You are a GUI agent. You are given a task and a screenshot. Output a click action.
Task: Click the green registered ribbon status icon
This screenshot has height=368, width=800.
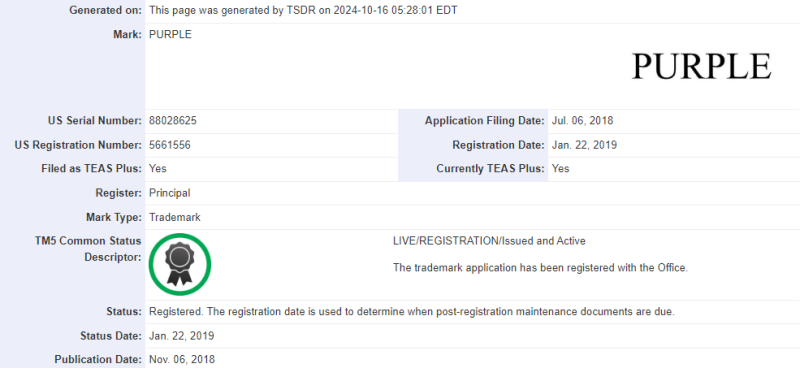(180, 264)
